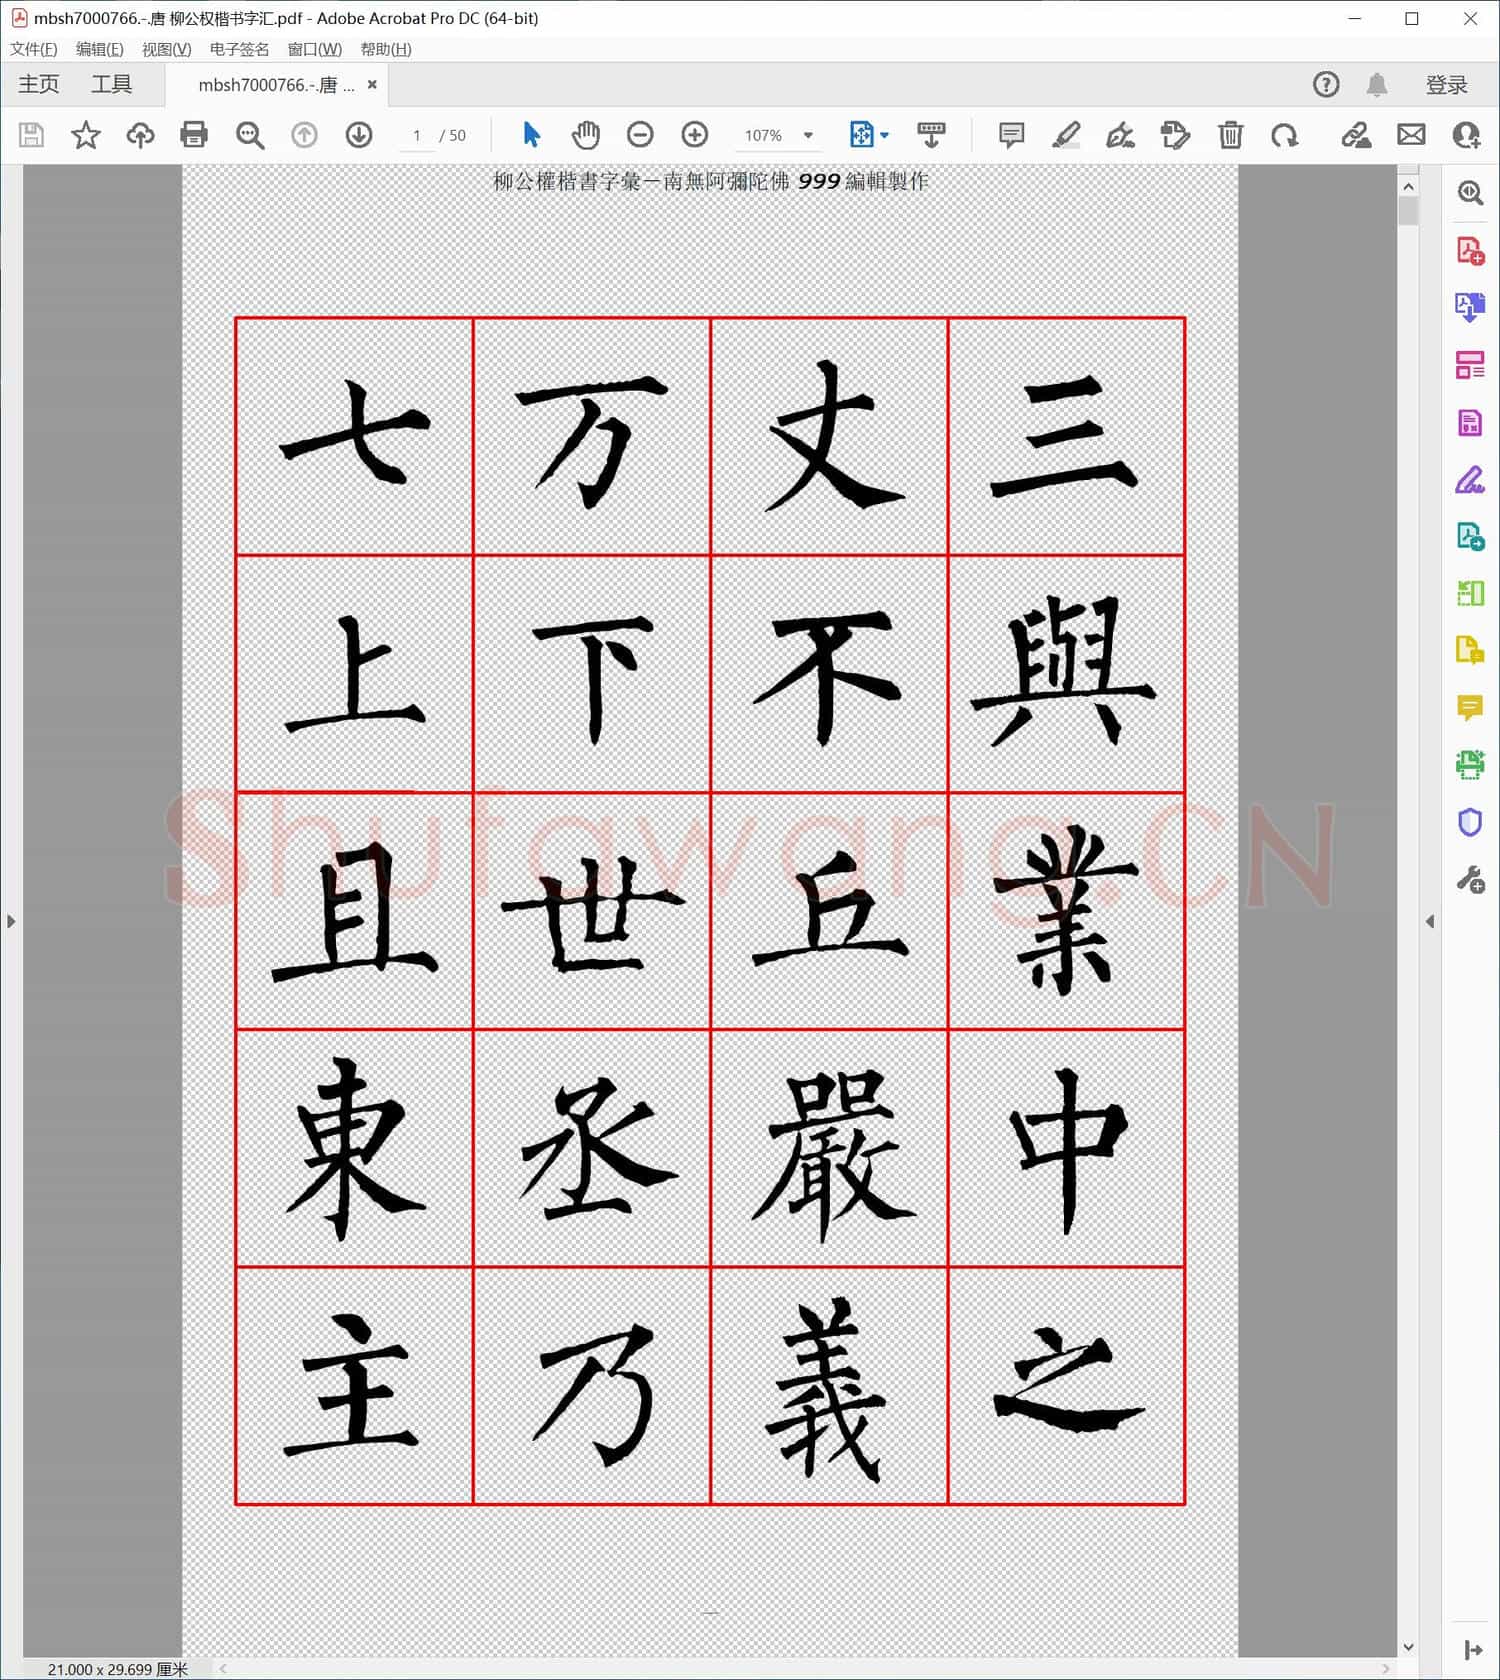Open green PDF send tool icon
The width and height of the screenshot is (1500, 1680).
point(1470,537)
